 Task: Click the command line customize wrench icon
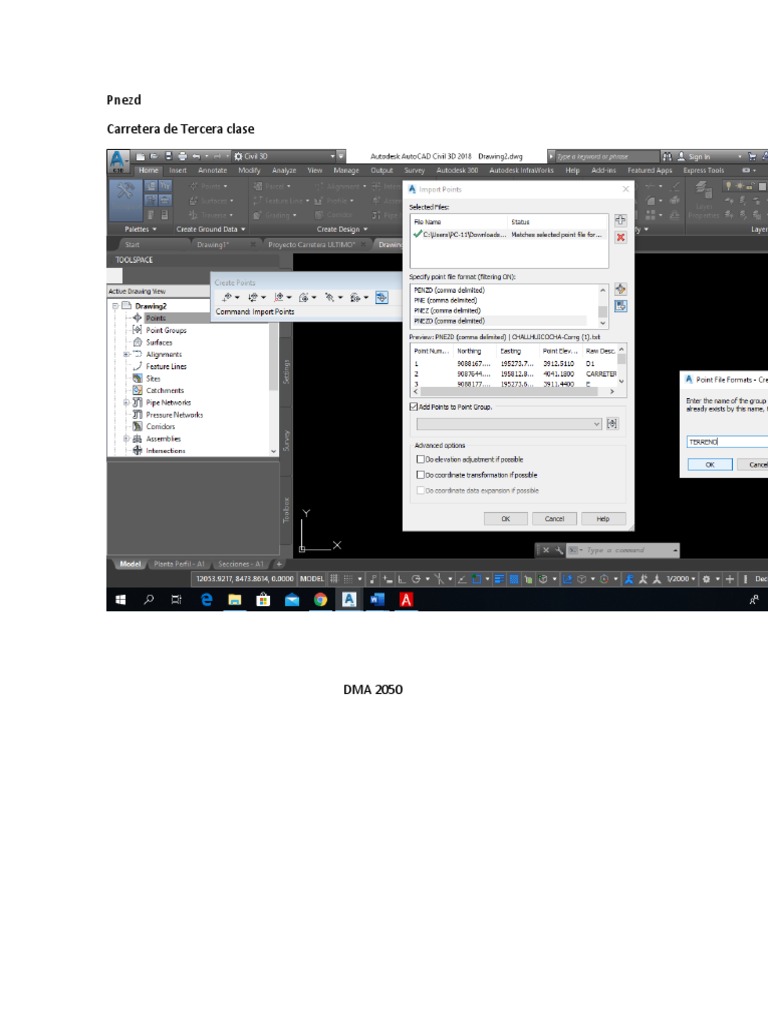pyautogui.click(x=559, y=551)
